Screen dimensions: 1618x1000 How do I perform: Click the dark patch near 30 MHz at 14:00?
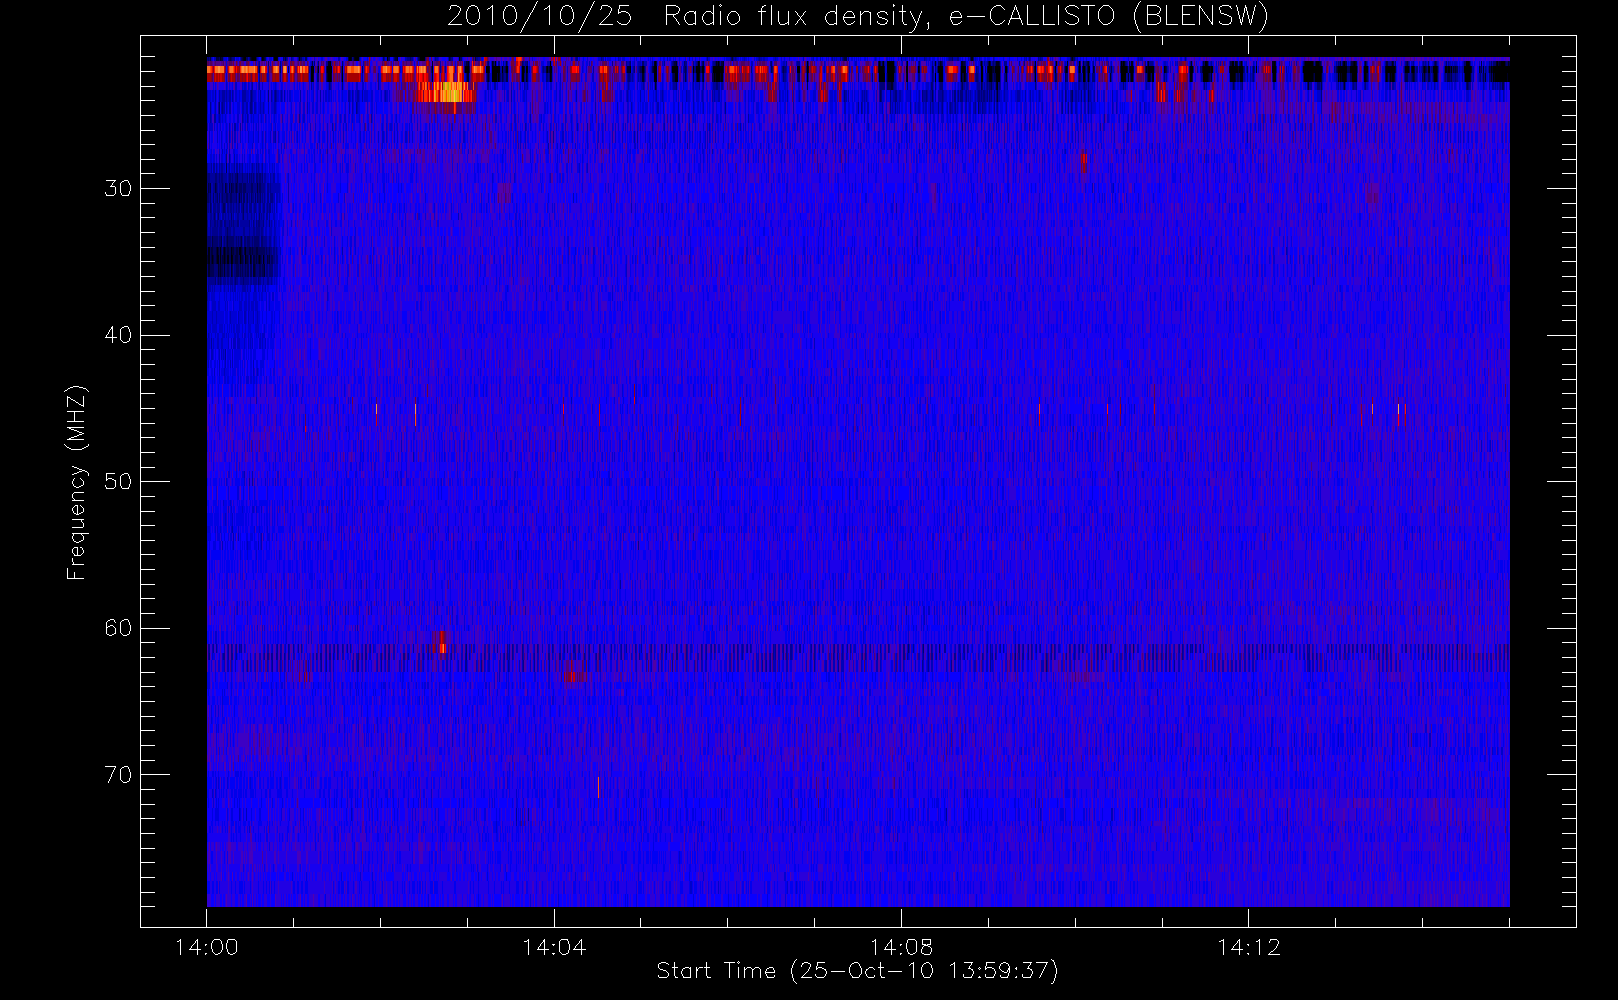coord(242,226)
